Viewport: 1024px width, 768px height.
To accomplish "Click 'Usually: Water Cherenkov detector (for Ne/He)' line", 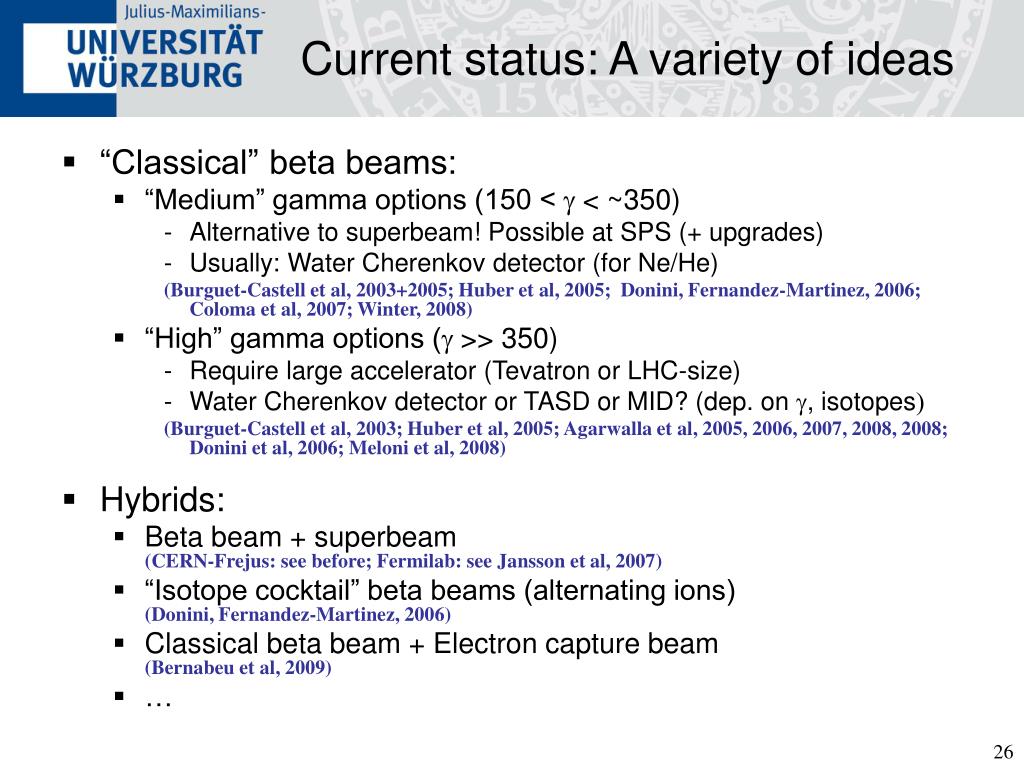I will (454, 263).
